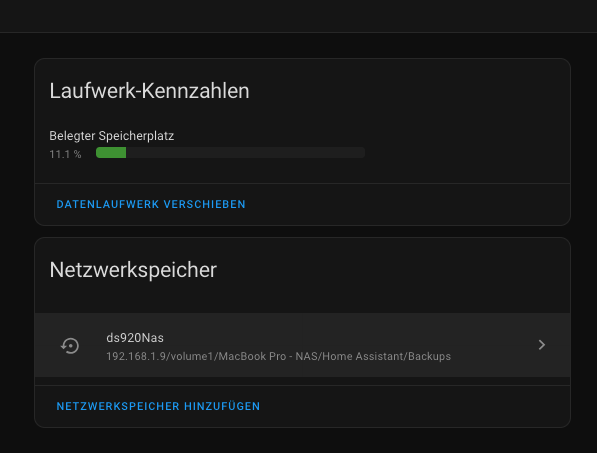
Task: Click the Laufwerk-Kennzahlen card heading
Action: pos(149,91)
